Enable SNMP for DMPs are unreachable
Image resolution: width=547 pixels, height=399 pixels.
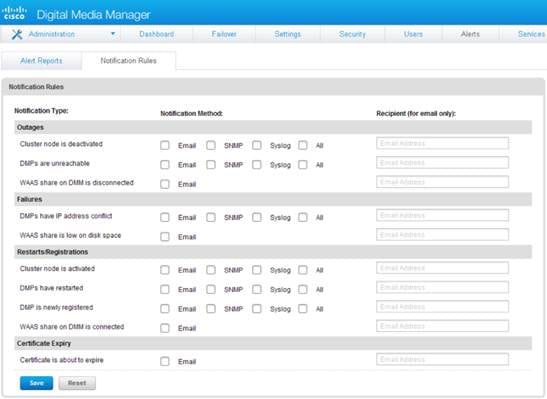coord(211,165)
